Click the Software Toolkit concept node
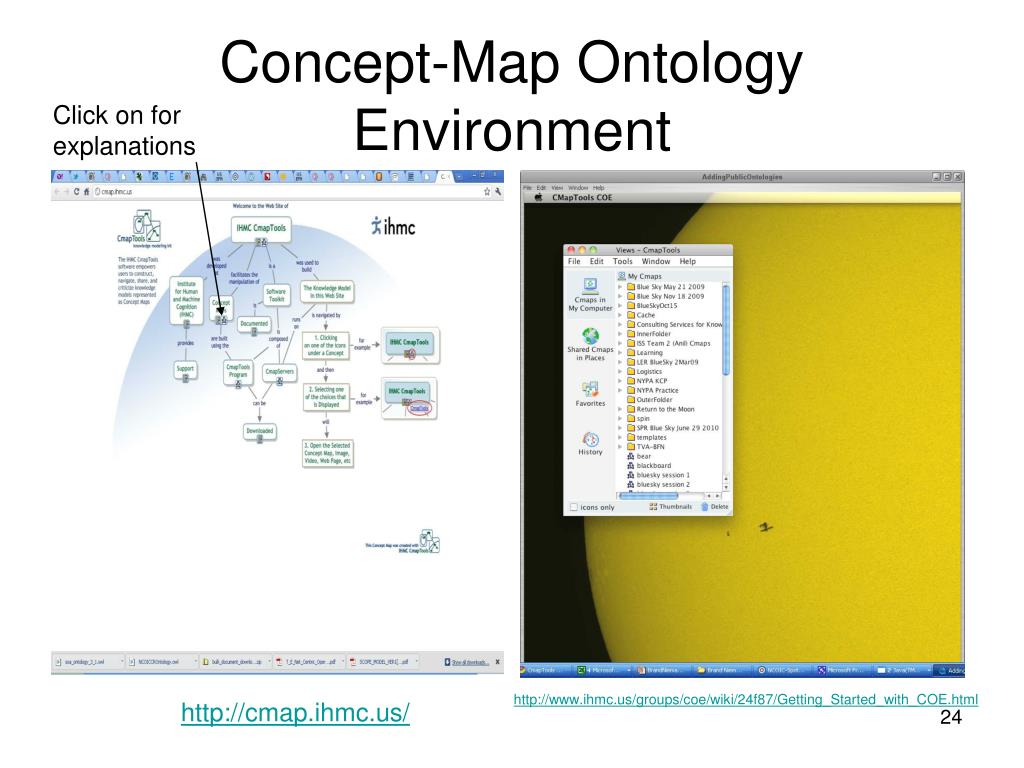The image size is (1024, 768). tap(276, 295)
